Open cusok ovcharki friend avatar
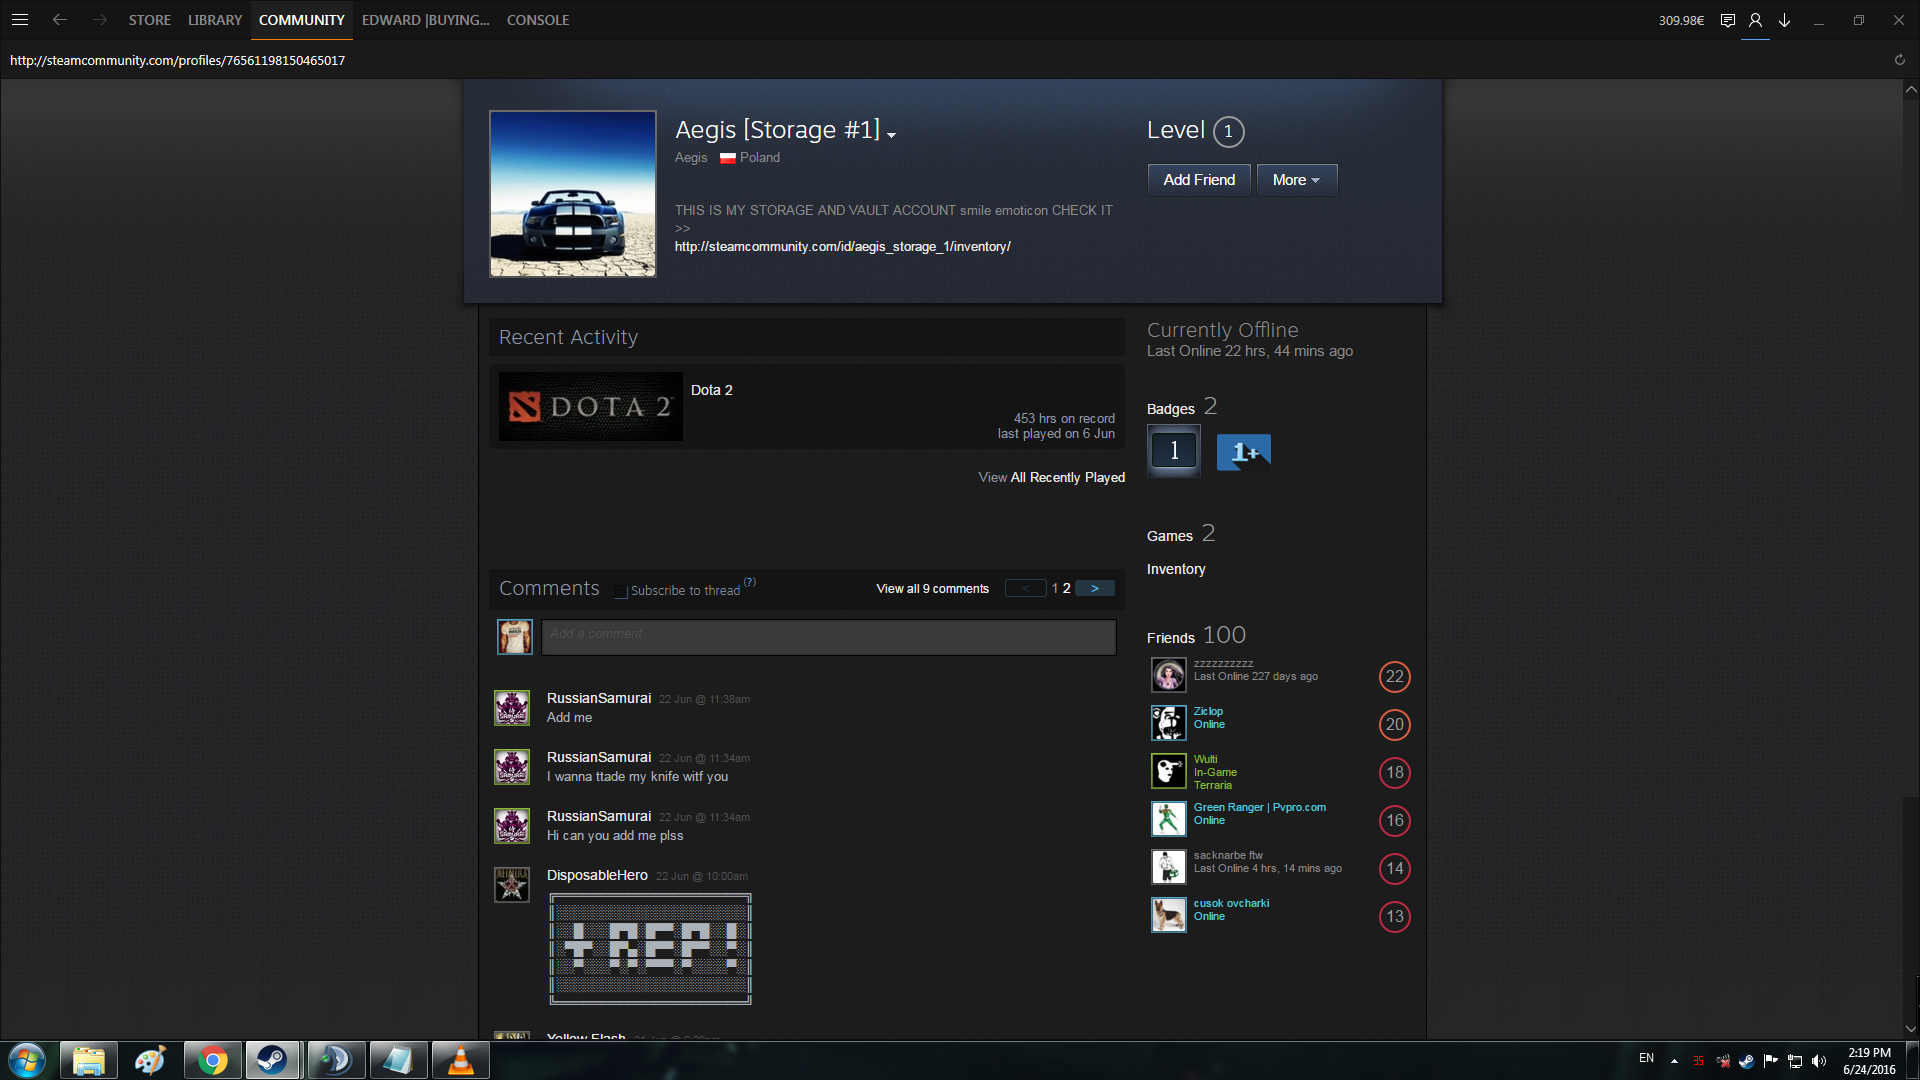 (1168, 915)
